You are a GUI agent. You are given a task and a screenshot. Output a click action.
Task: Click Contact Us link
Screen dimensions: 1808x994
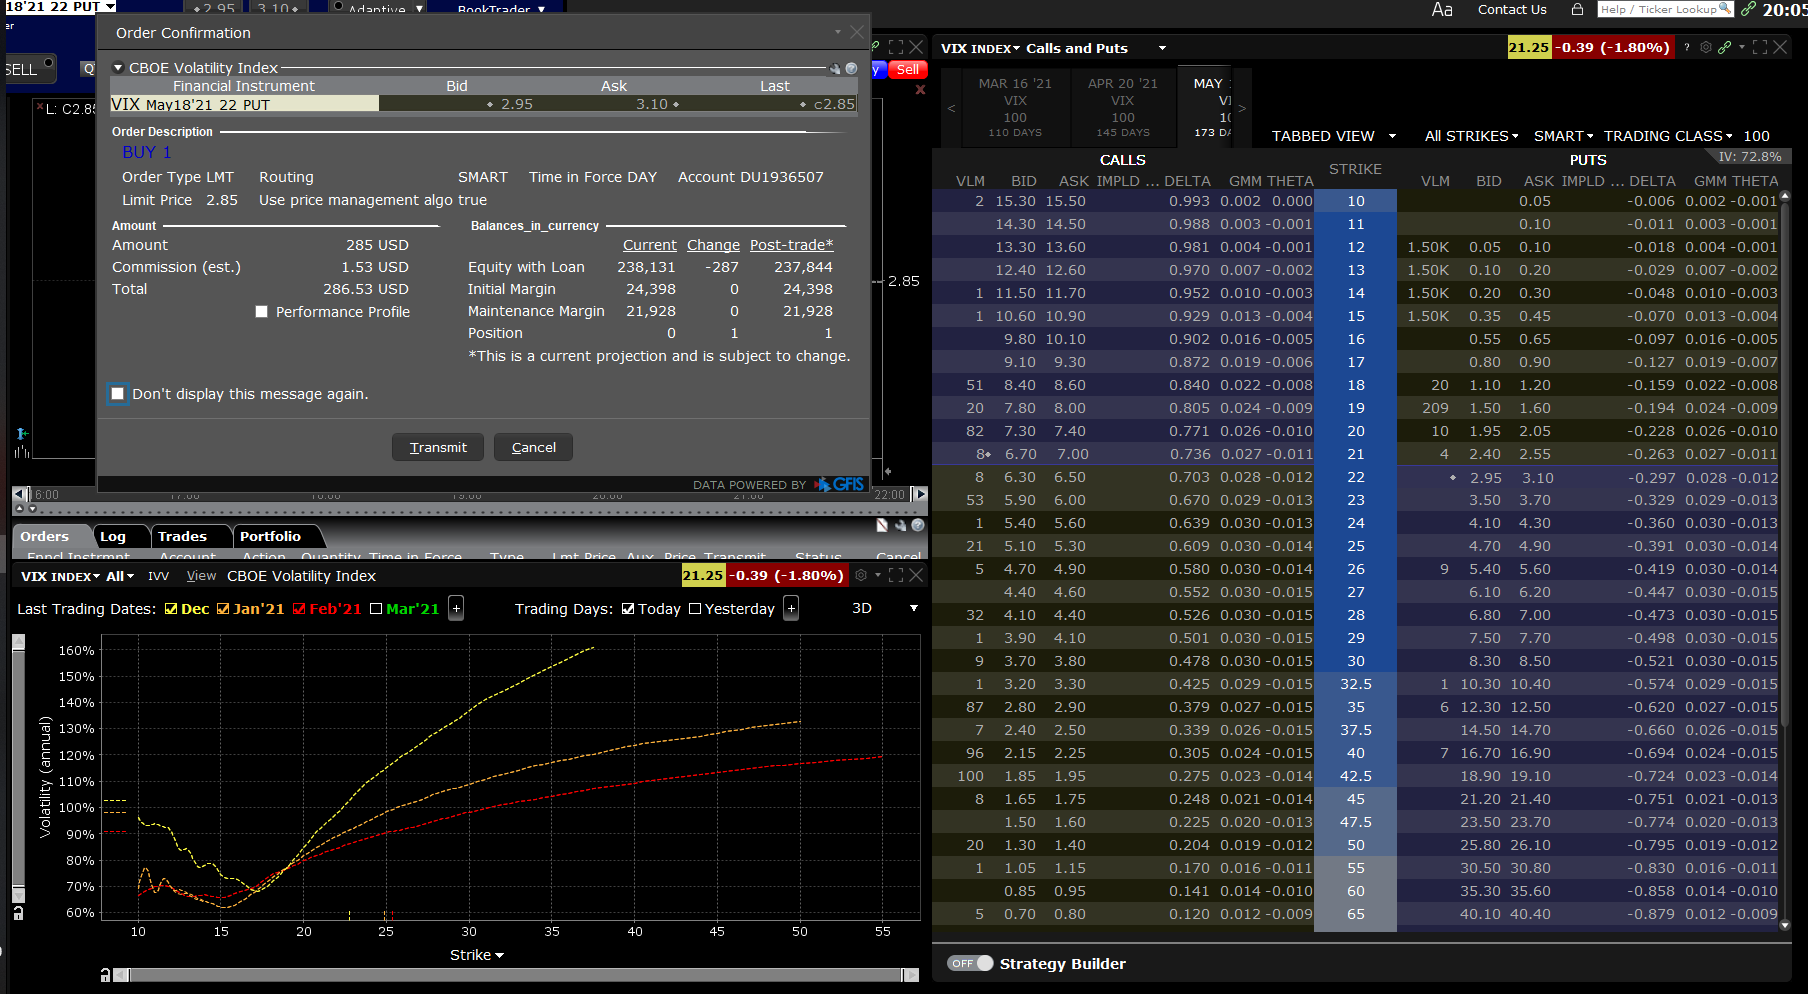(x=1512, y=9)
